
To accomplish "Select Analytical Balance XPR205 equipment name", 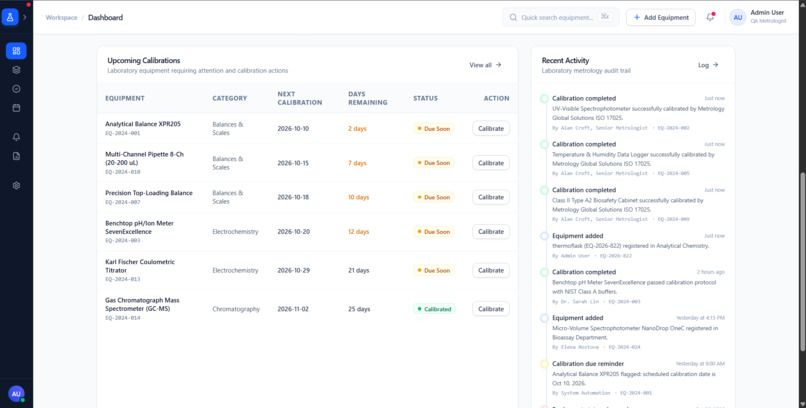I will (143, 124).
